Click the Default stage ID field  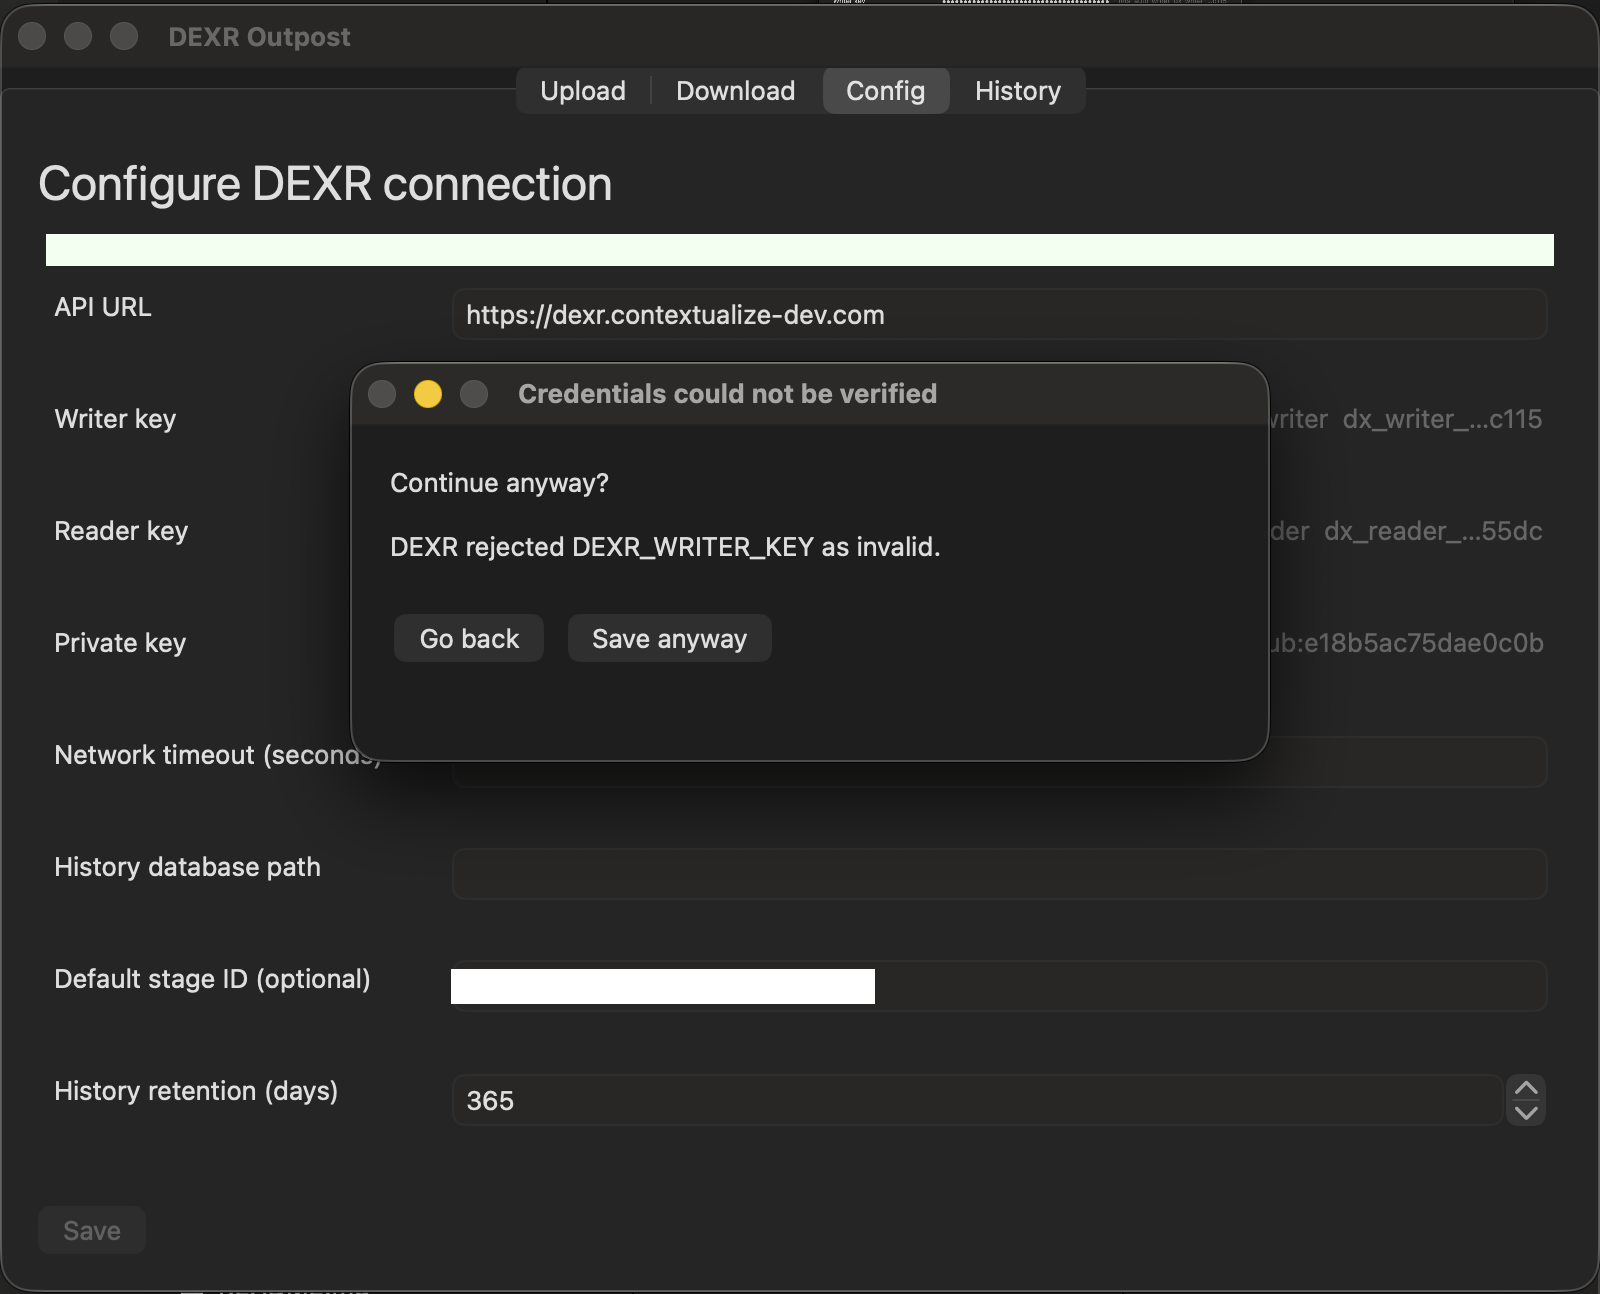1000,986
